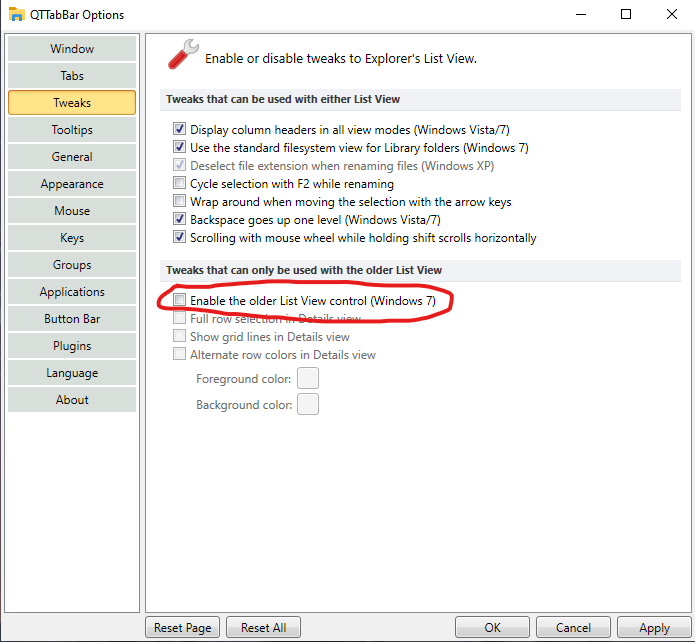Viewport: 695px width, 642px height.
Task: Open the Applications category
Action: pyautogui.click(x=72, y=292)
